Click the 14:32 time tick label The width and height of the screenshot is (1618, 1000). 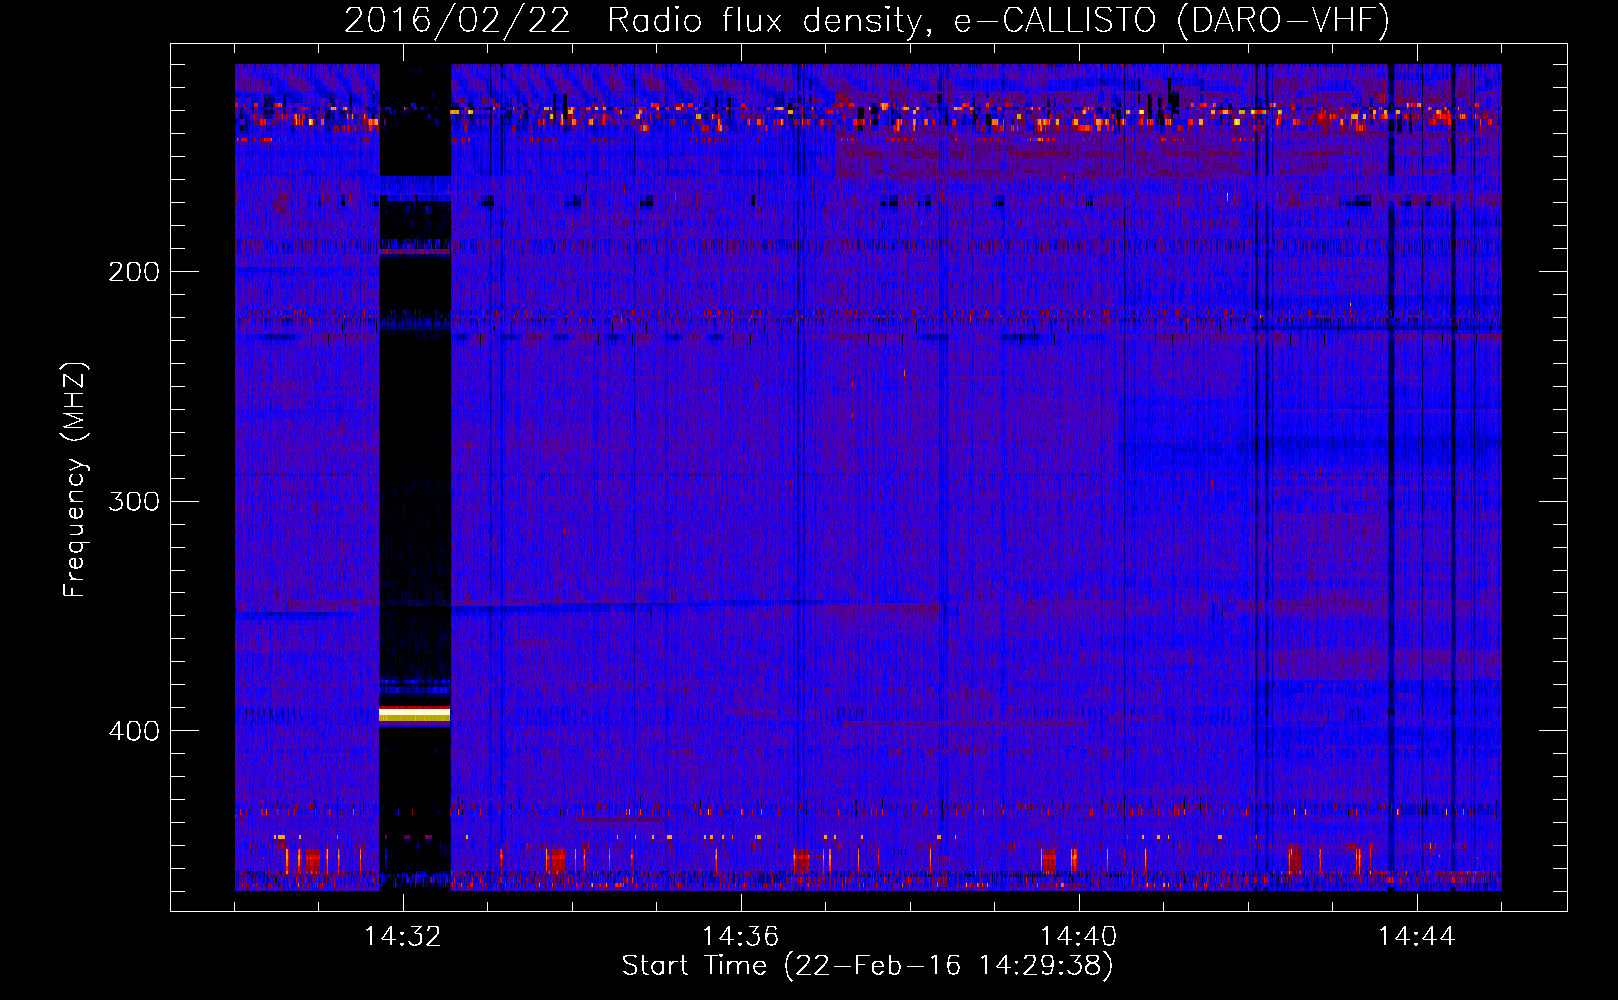click(402, 936)
